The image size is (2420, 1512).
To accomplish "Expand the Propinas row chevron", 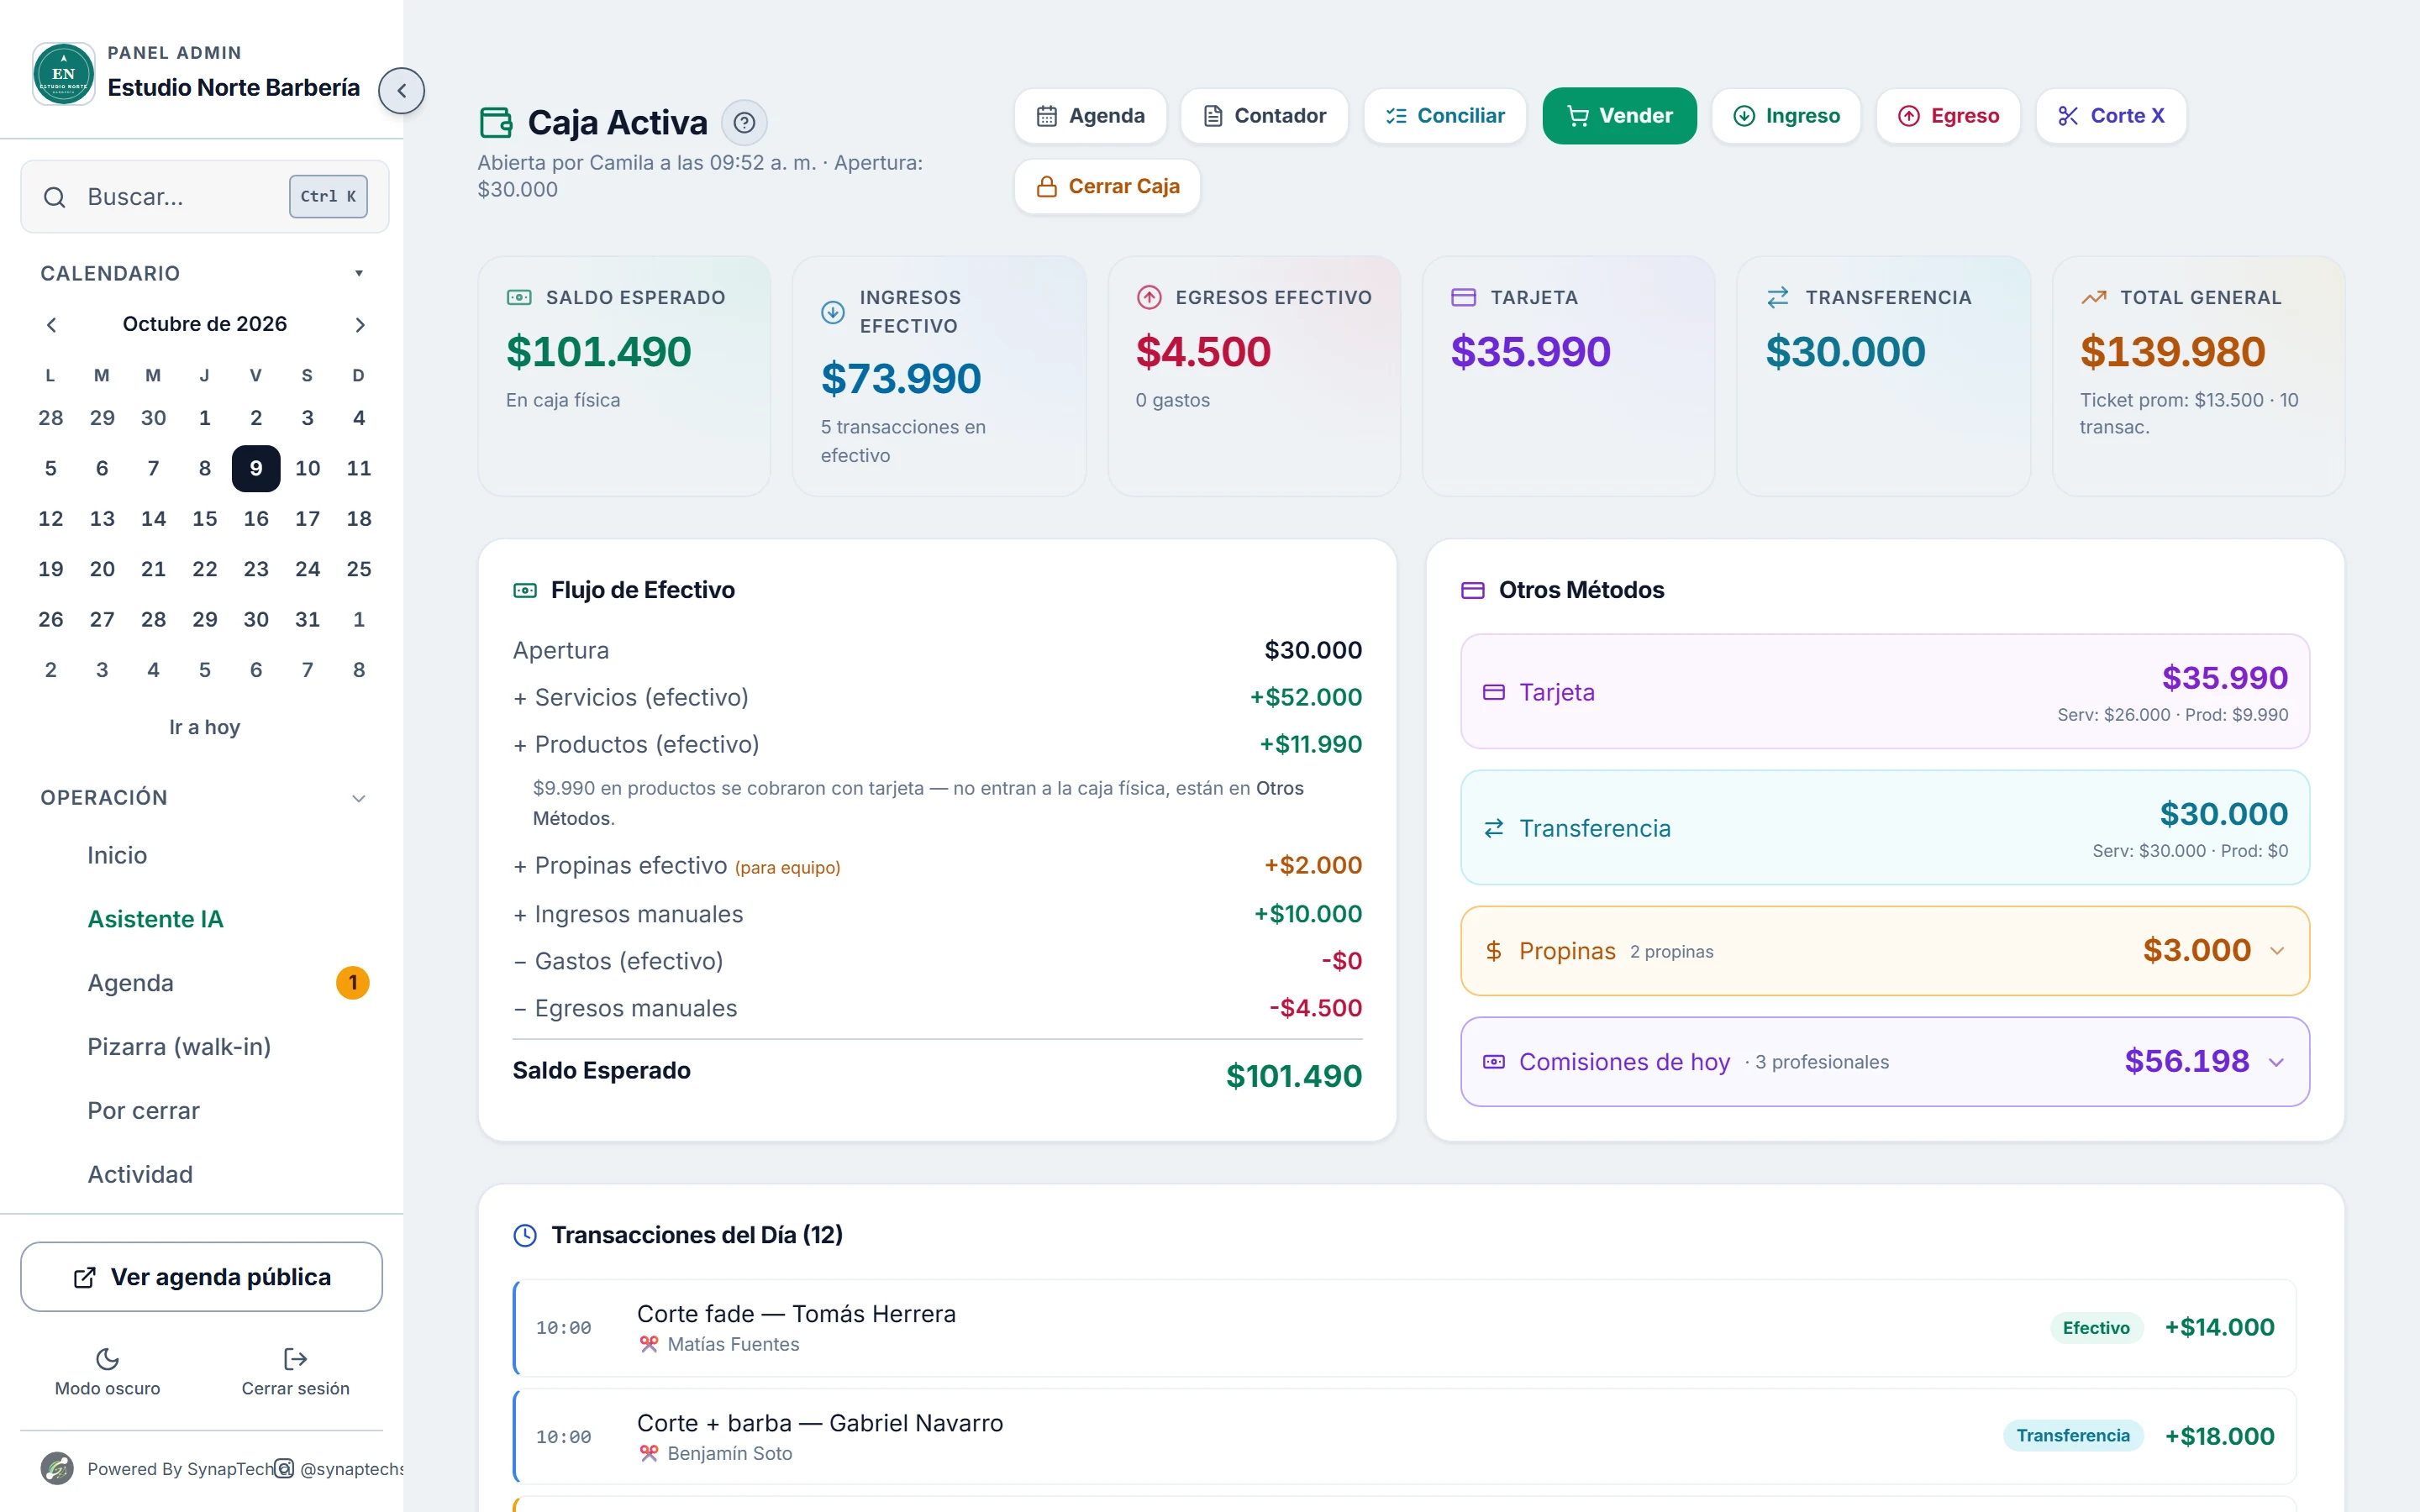I will click(x=2277, y=951).
